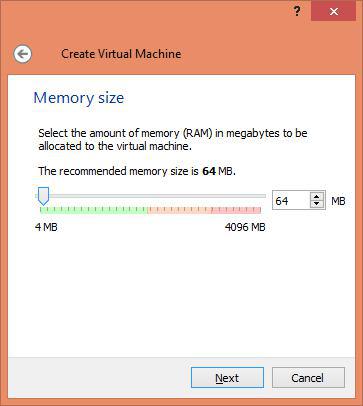Click the bold 64 recommended value

tap(209, 171)
